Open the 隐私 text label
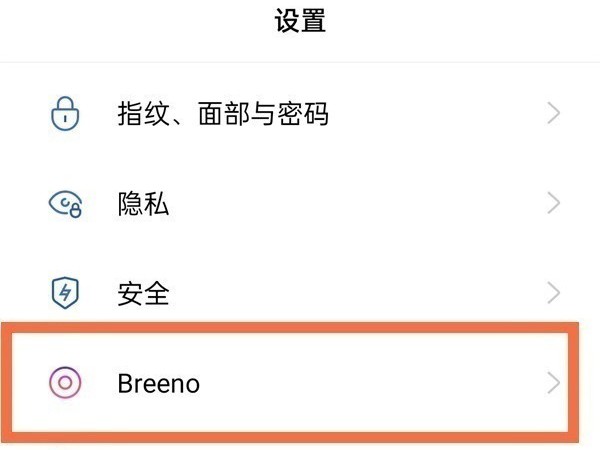 click(143, 204)
